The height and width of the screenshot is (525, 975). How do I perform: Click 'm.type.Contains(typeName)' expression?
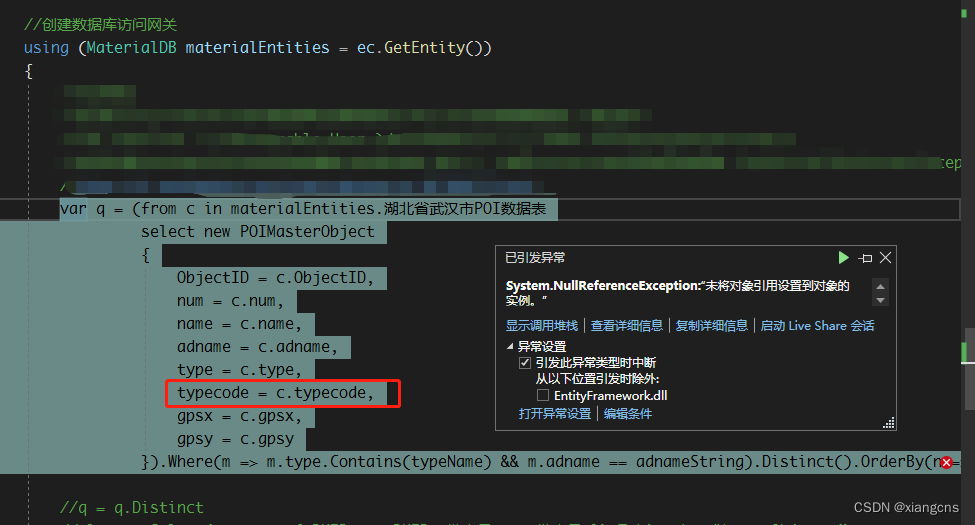click(379, 462)
